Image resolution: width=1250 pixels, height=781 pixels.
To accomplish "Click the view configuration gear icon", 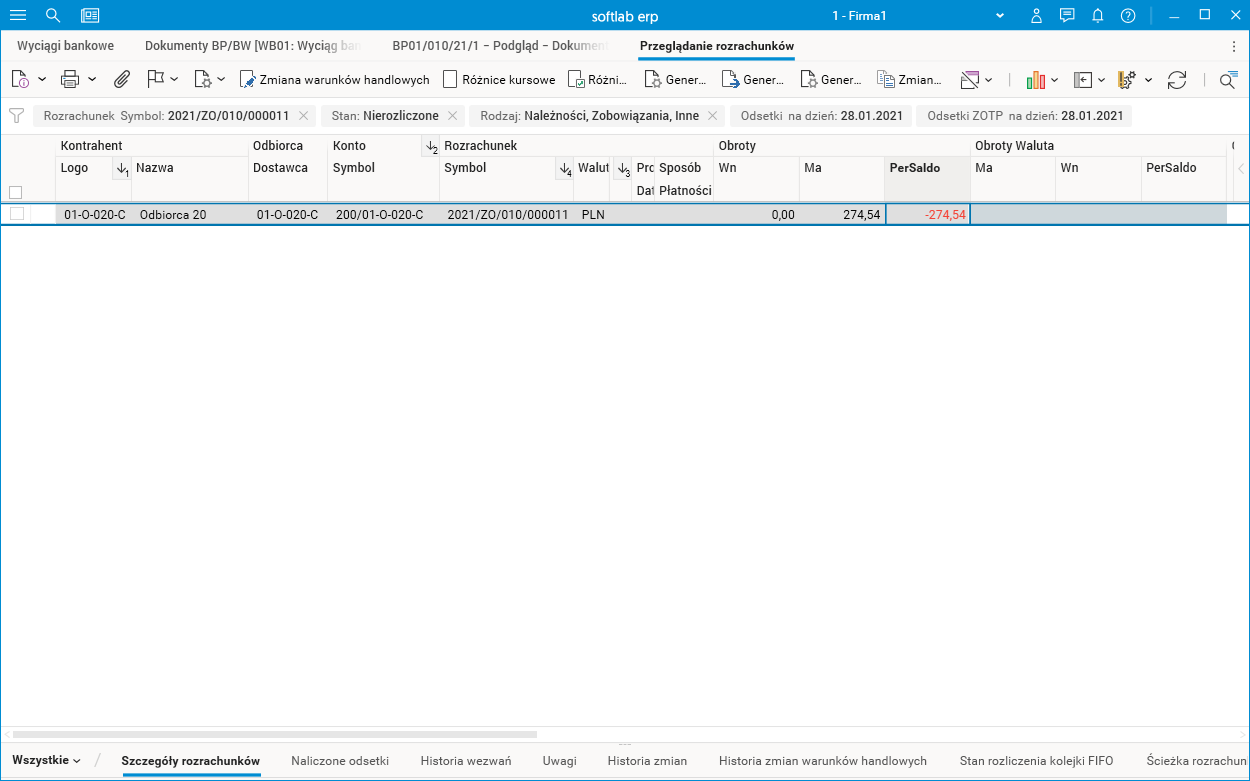I will point(1128,79).
